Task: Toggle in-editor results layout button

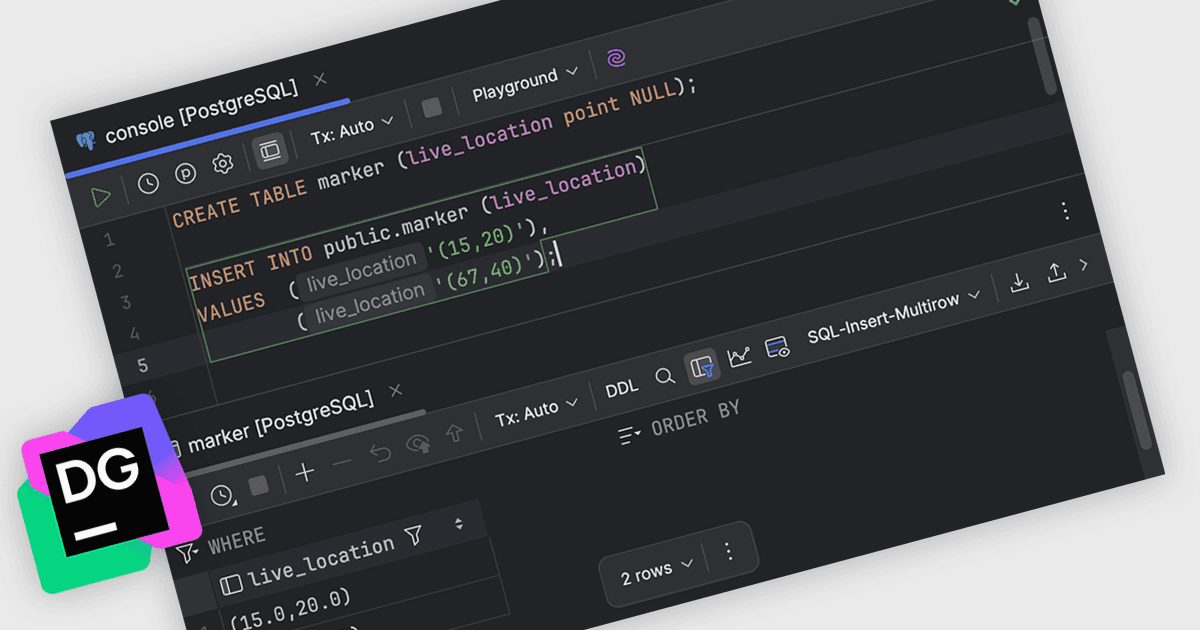Action: coord(270,151)
